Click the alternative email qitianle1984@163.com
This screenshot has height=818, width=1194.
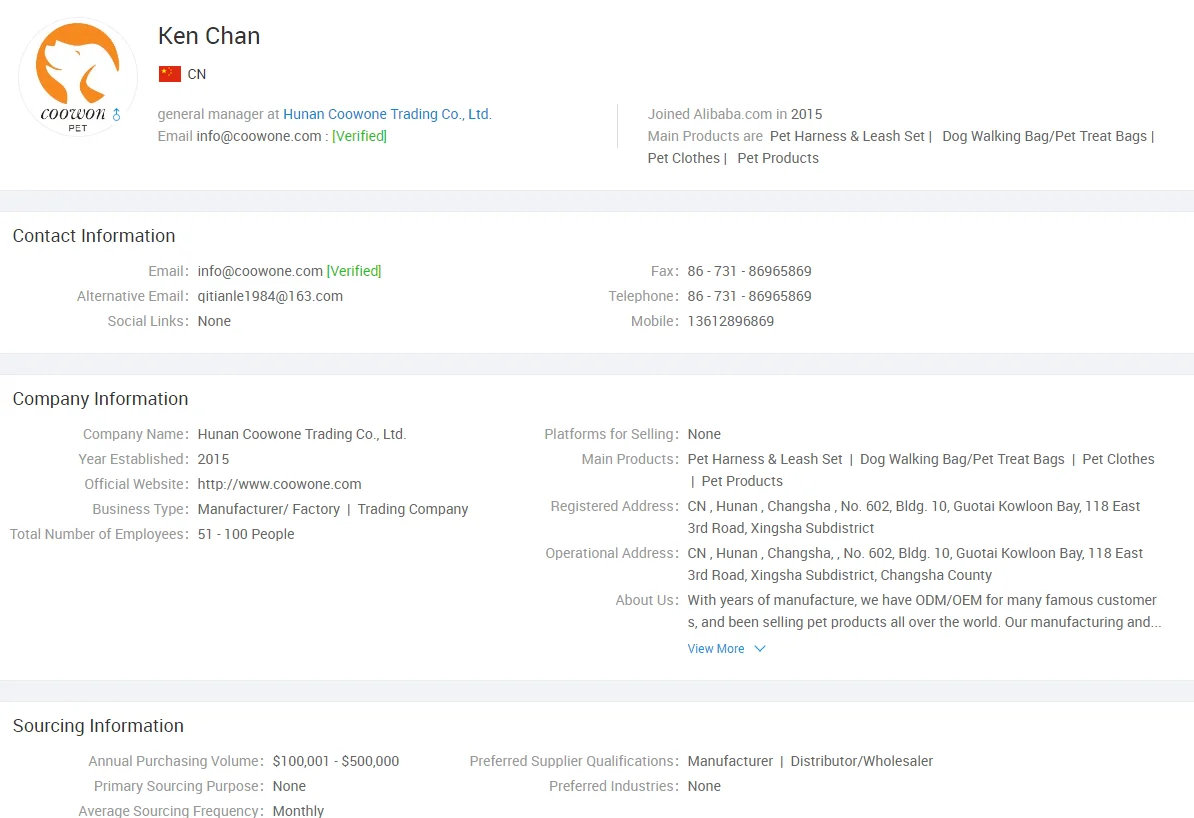[270, 296]
